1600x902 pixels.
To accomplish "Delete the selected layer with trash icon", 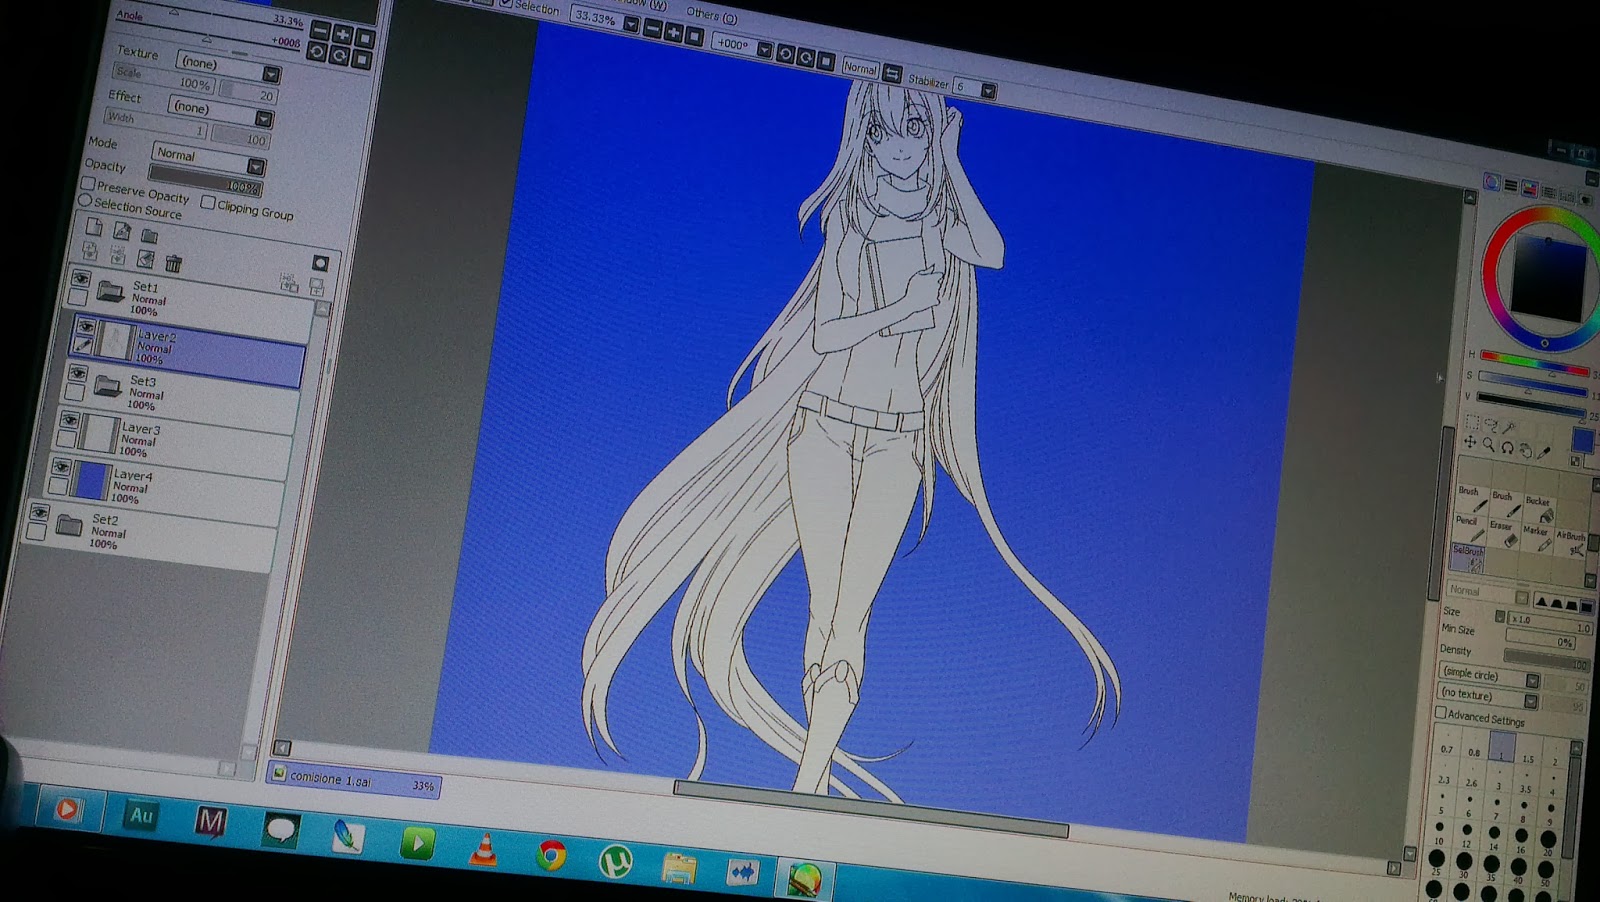I will [173, 264].
